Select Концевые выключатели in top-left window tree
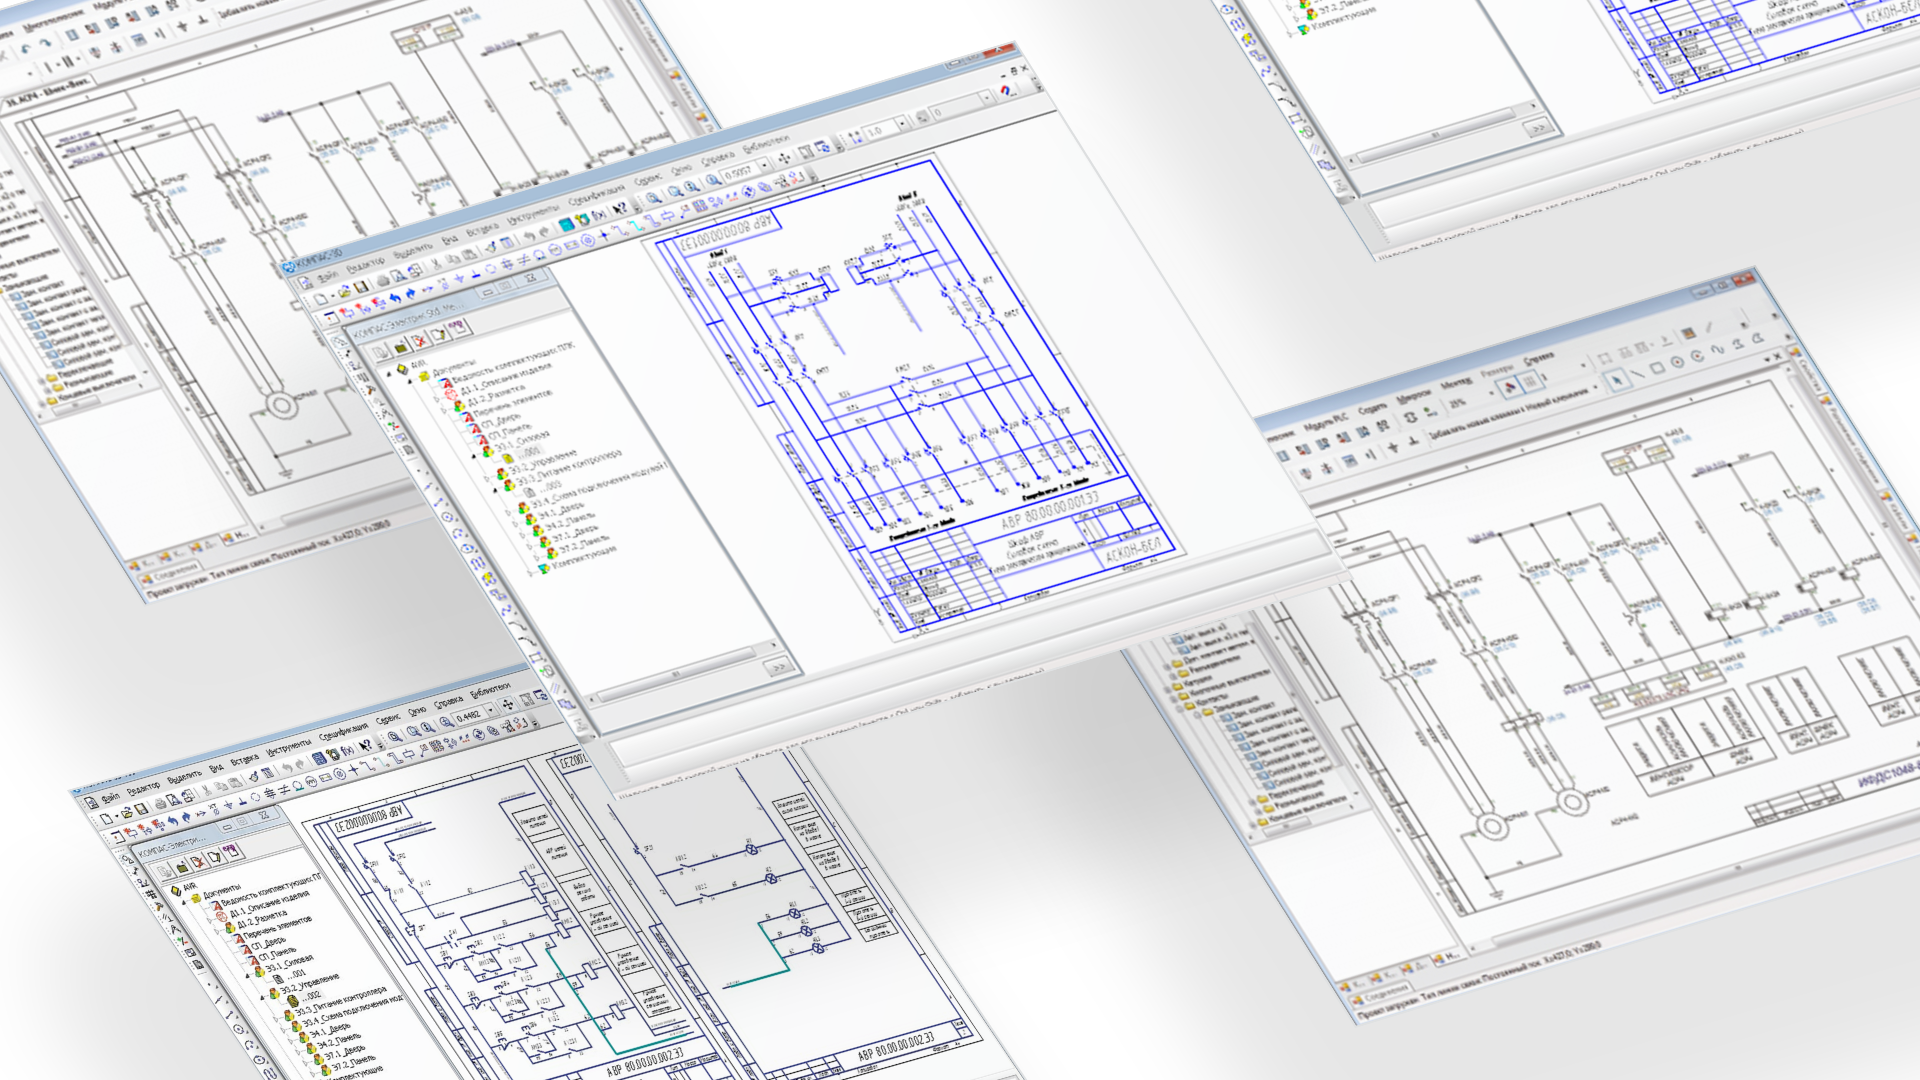 (96, 387)
